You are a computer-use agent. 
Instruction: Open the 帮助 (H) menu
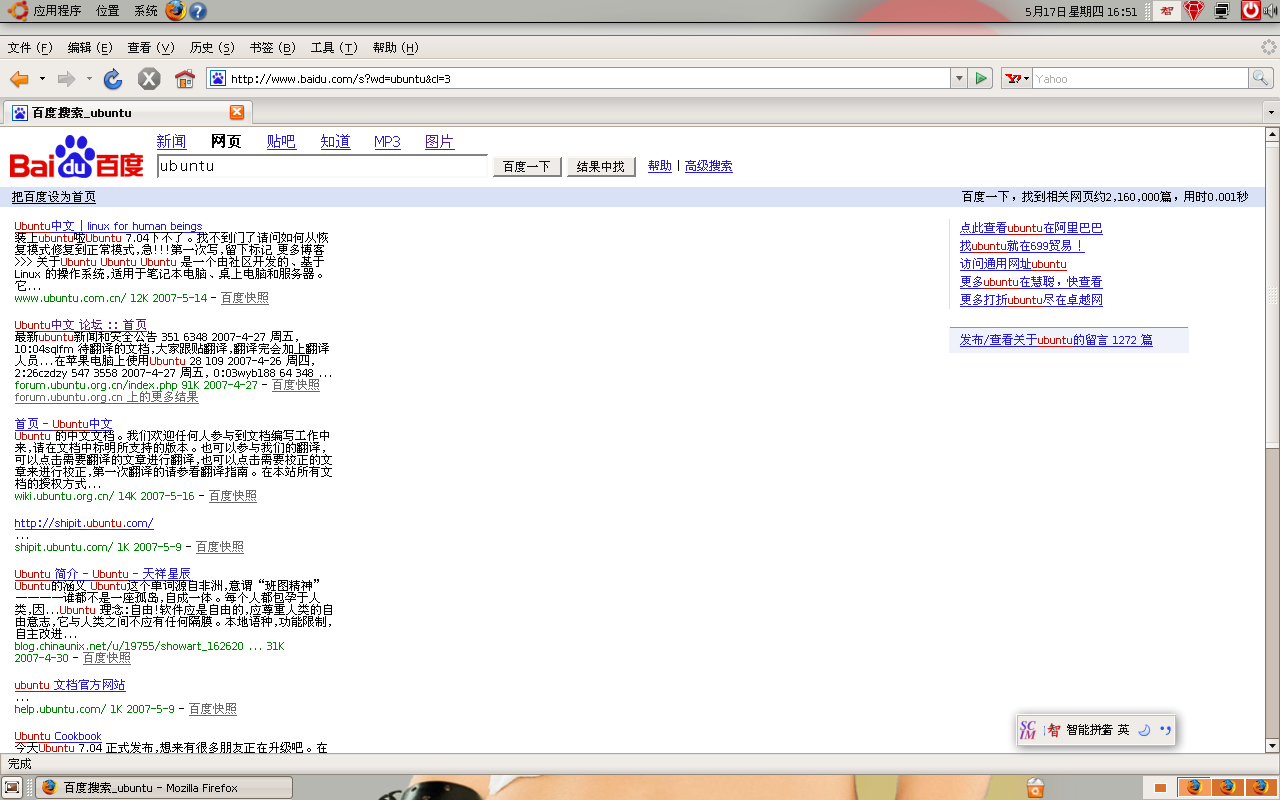[395, 48]
